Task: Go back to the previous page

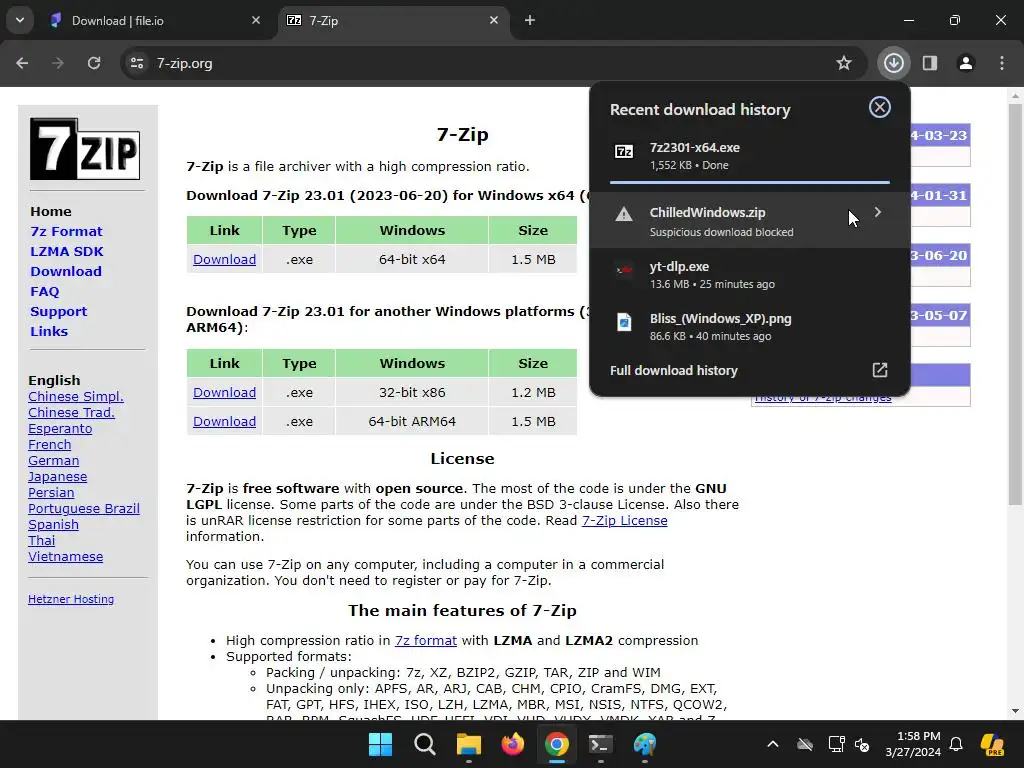Action: [22, 63]
